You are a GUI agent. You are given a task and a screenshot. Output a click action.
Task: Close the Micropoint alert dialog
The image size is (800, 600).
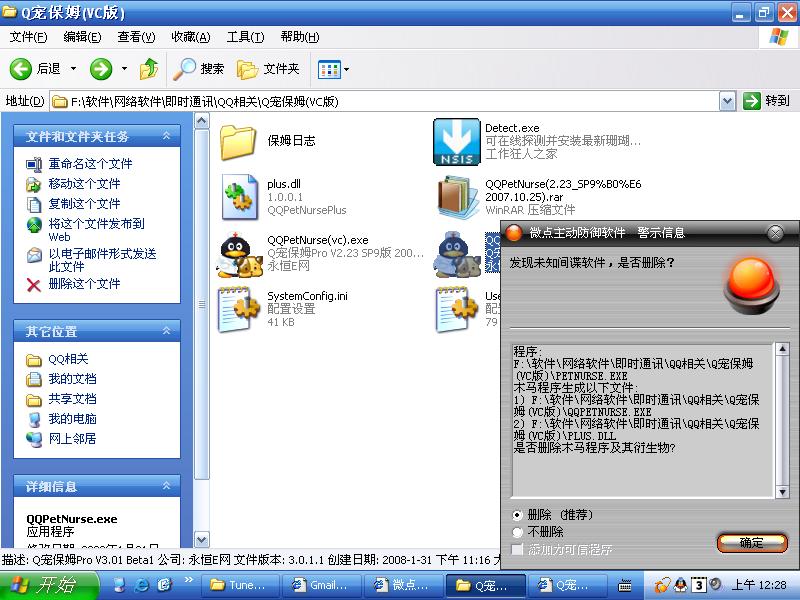click(x=775, y=233)
